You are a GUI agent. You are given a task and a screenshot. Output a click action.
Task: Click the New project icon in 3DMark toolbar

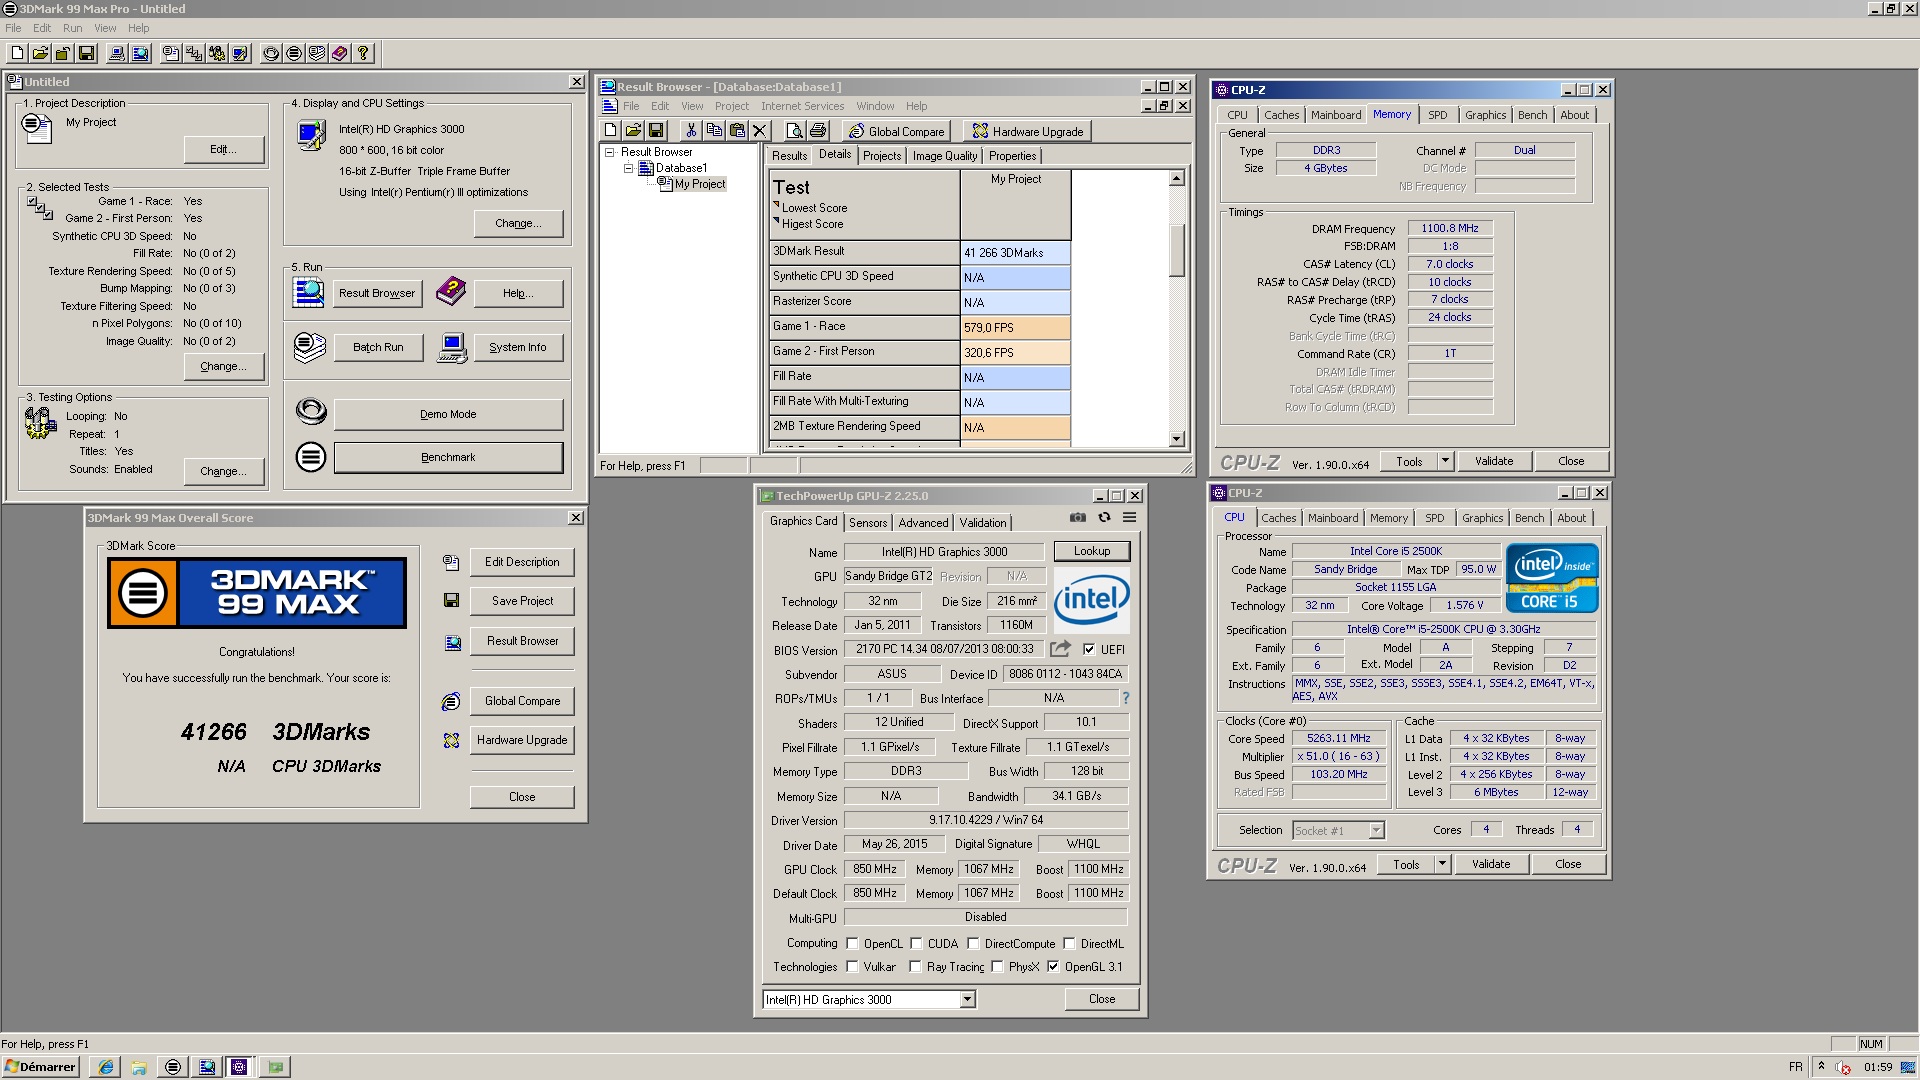point(17,53)
